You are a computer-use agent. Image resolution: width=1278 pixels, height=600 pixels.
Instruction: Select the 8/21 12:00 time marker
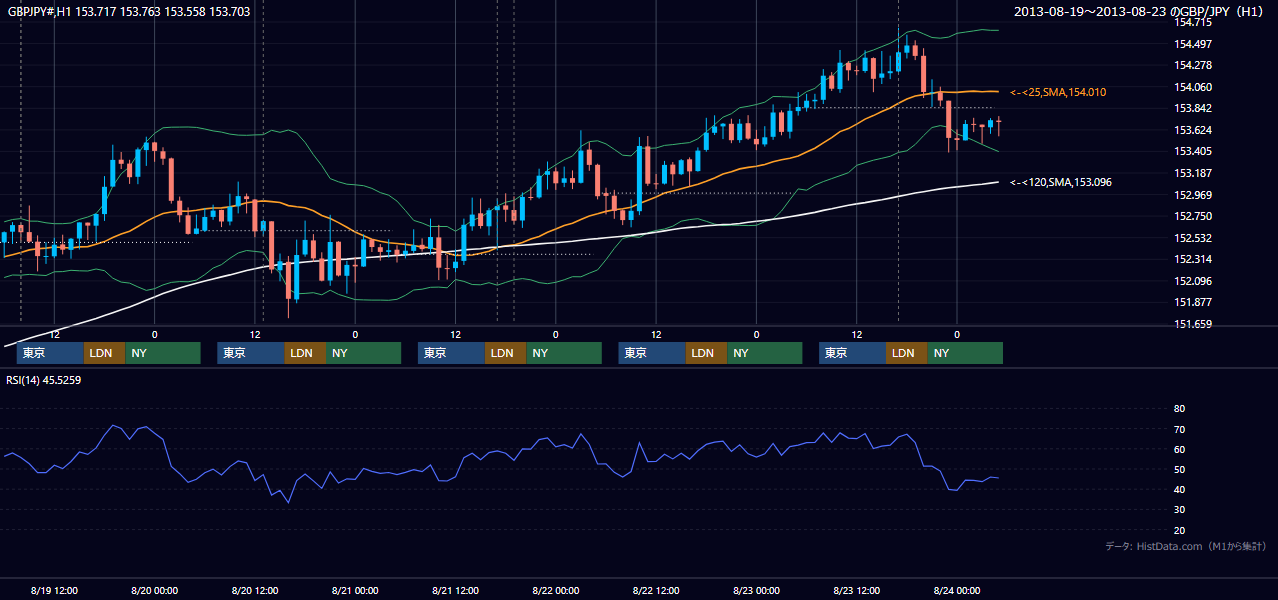[x=456, y=590]
